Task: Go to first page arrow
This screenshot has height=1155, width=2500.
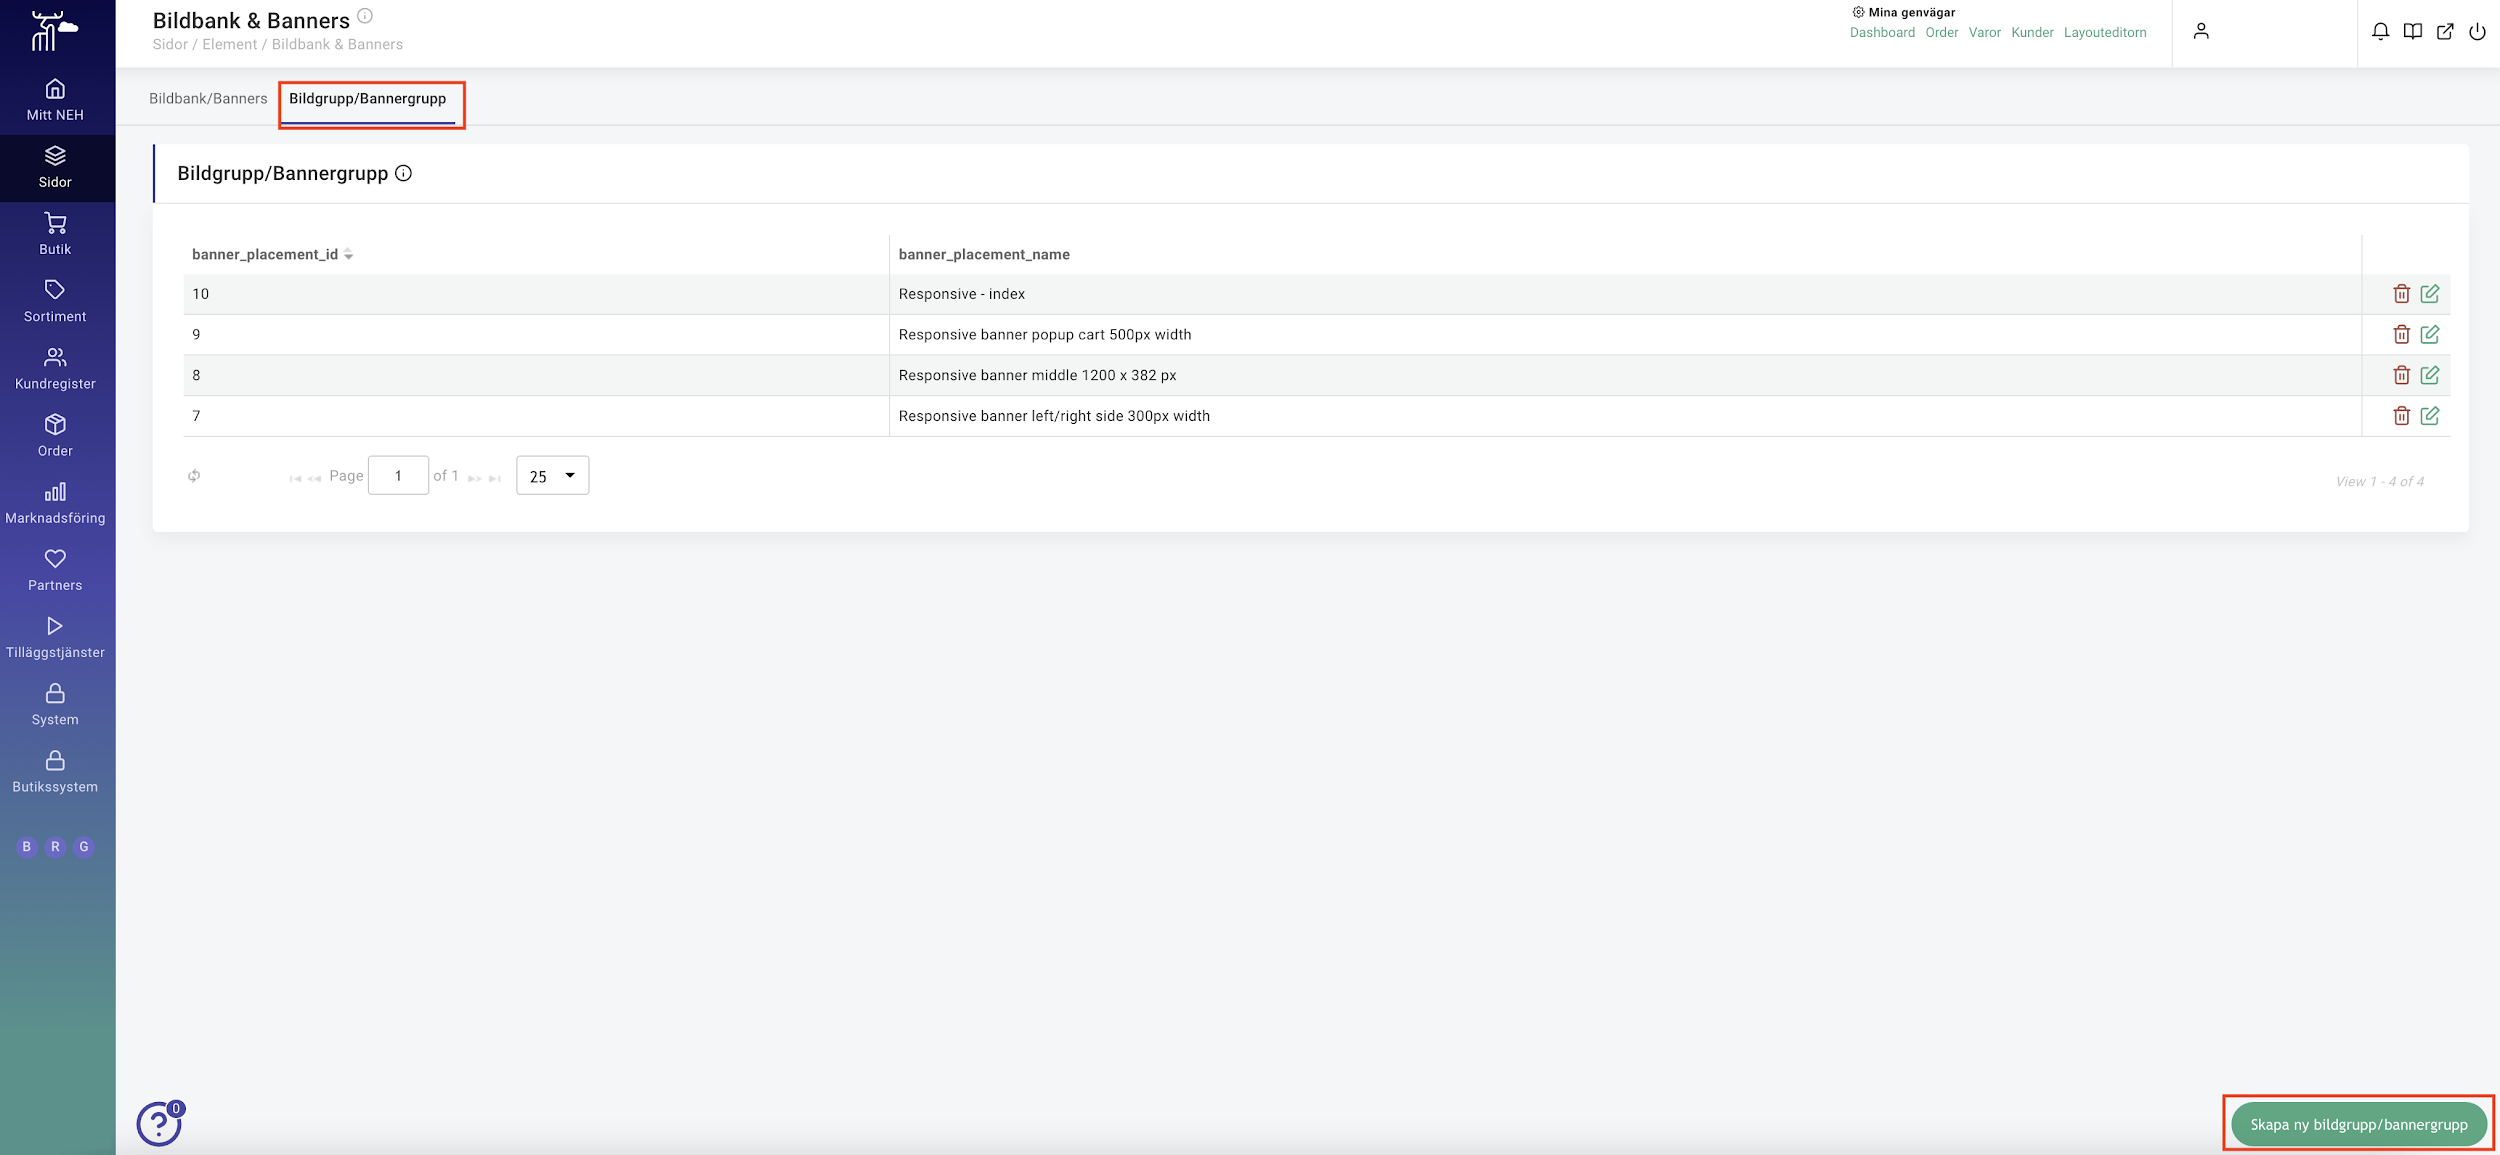Action: (x=295, y=478)
